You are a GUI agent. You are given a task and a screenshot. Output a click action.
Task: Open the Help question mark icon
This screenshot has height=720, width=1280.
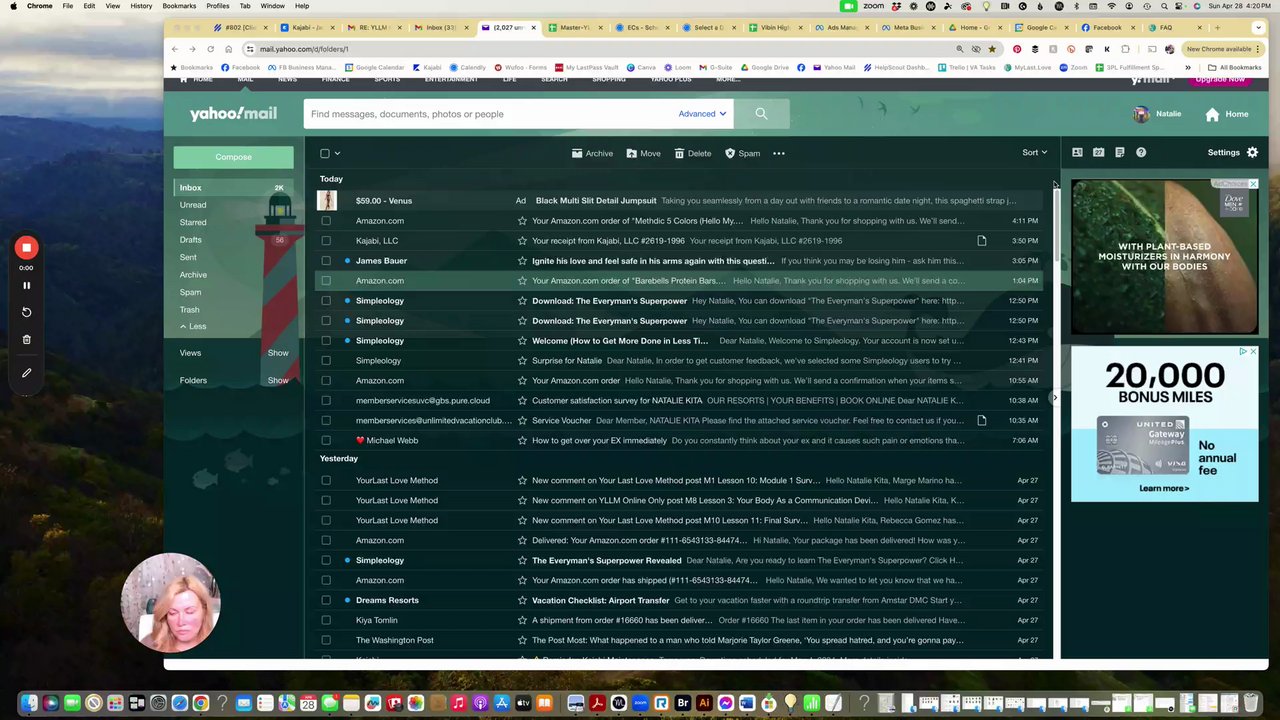[1141, 152]
